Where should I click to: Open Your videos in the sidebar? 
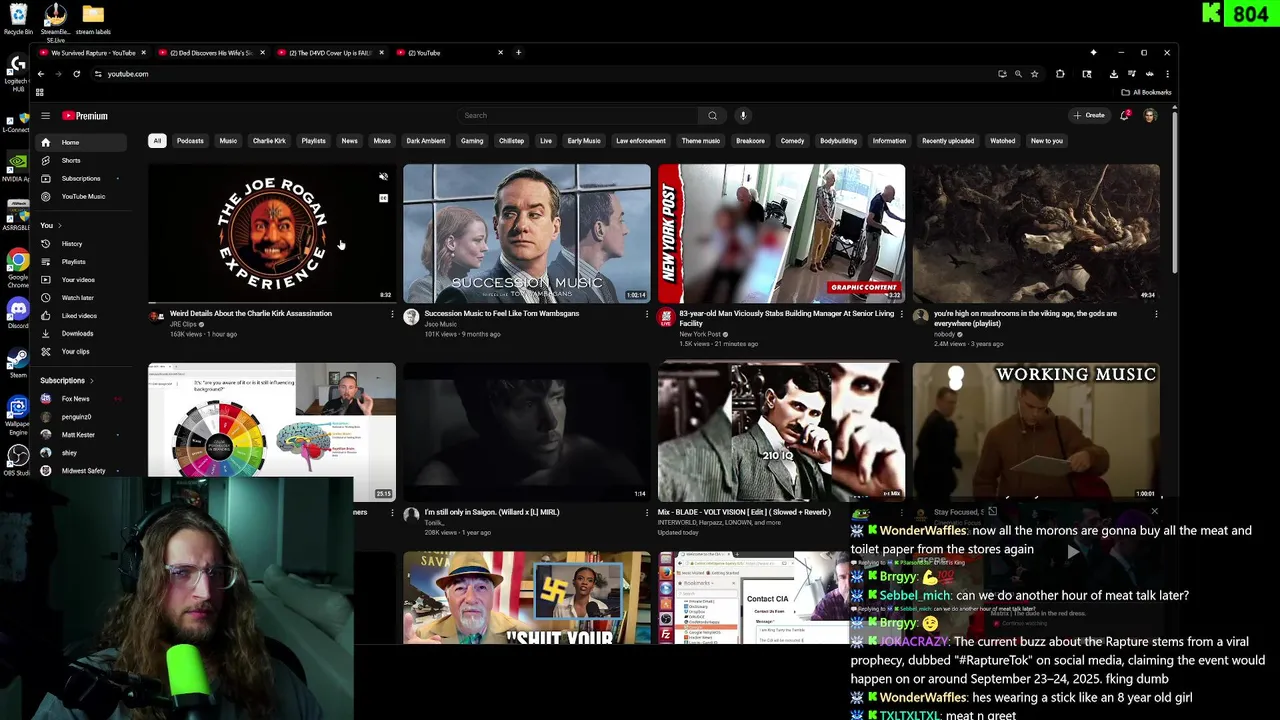[x=77, y=280]
